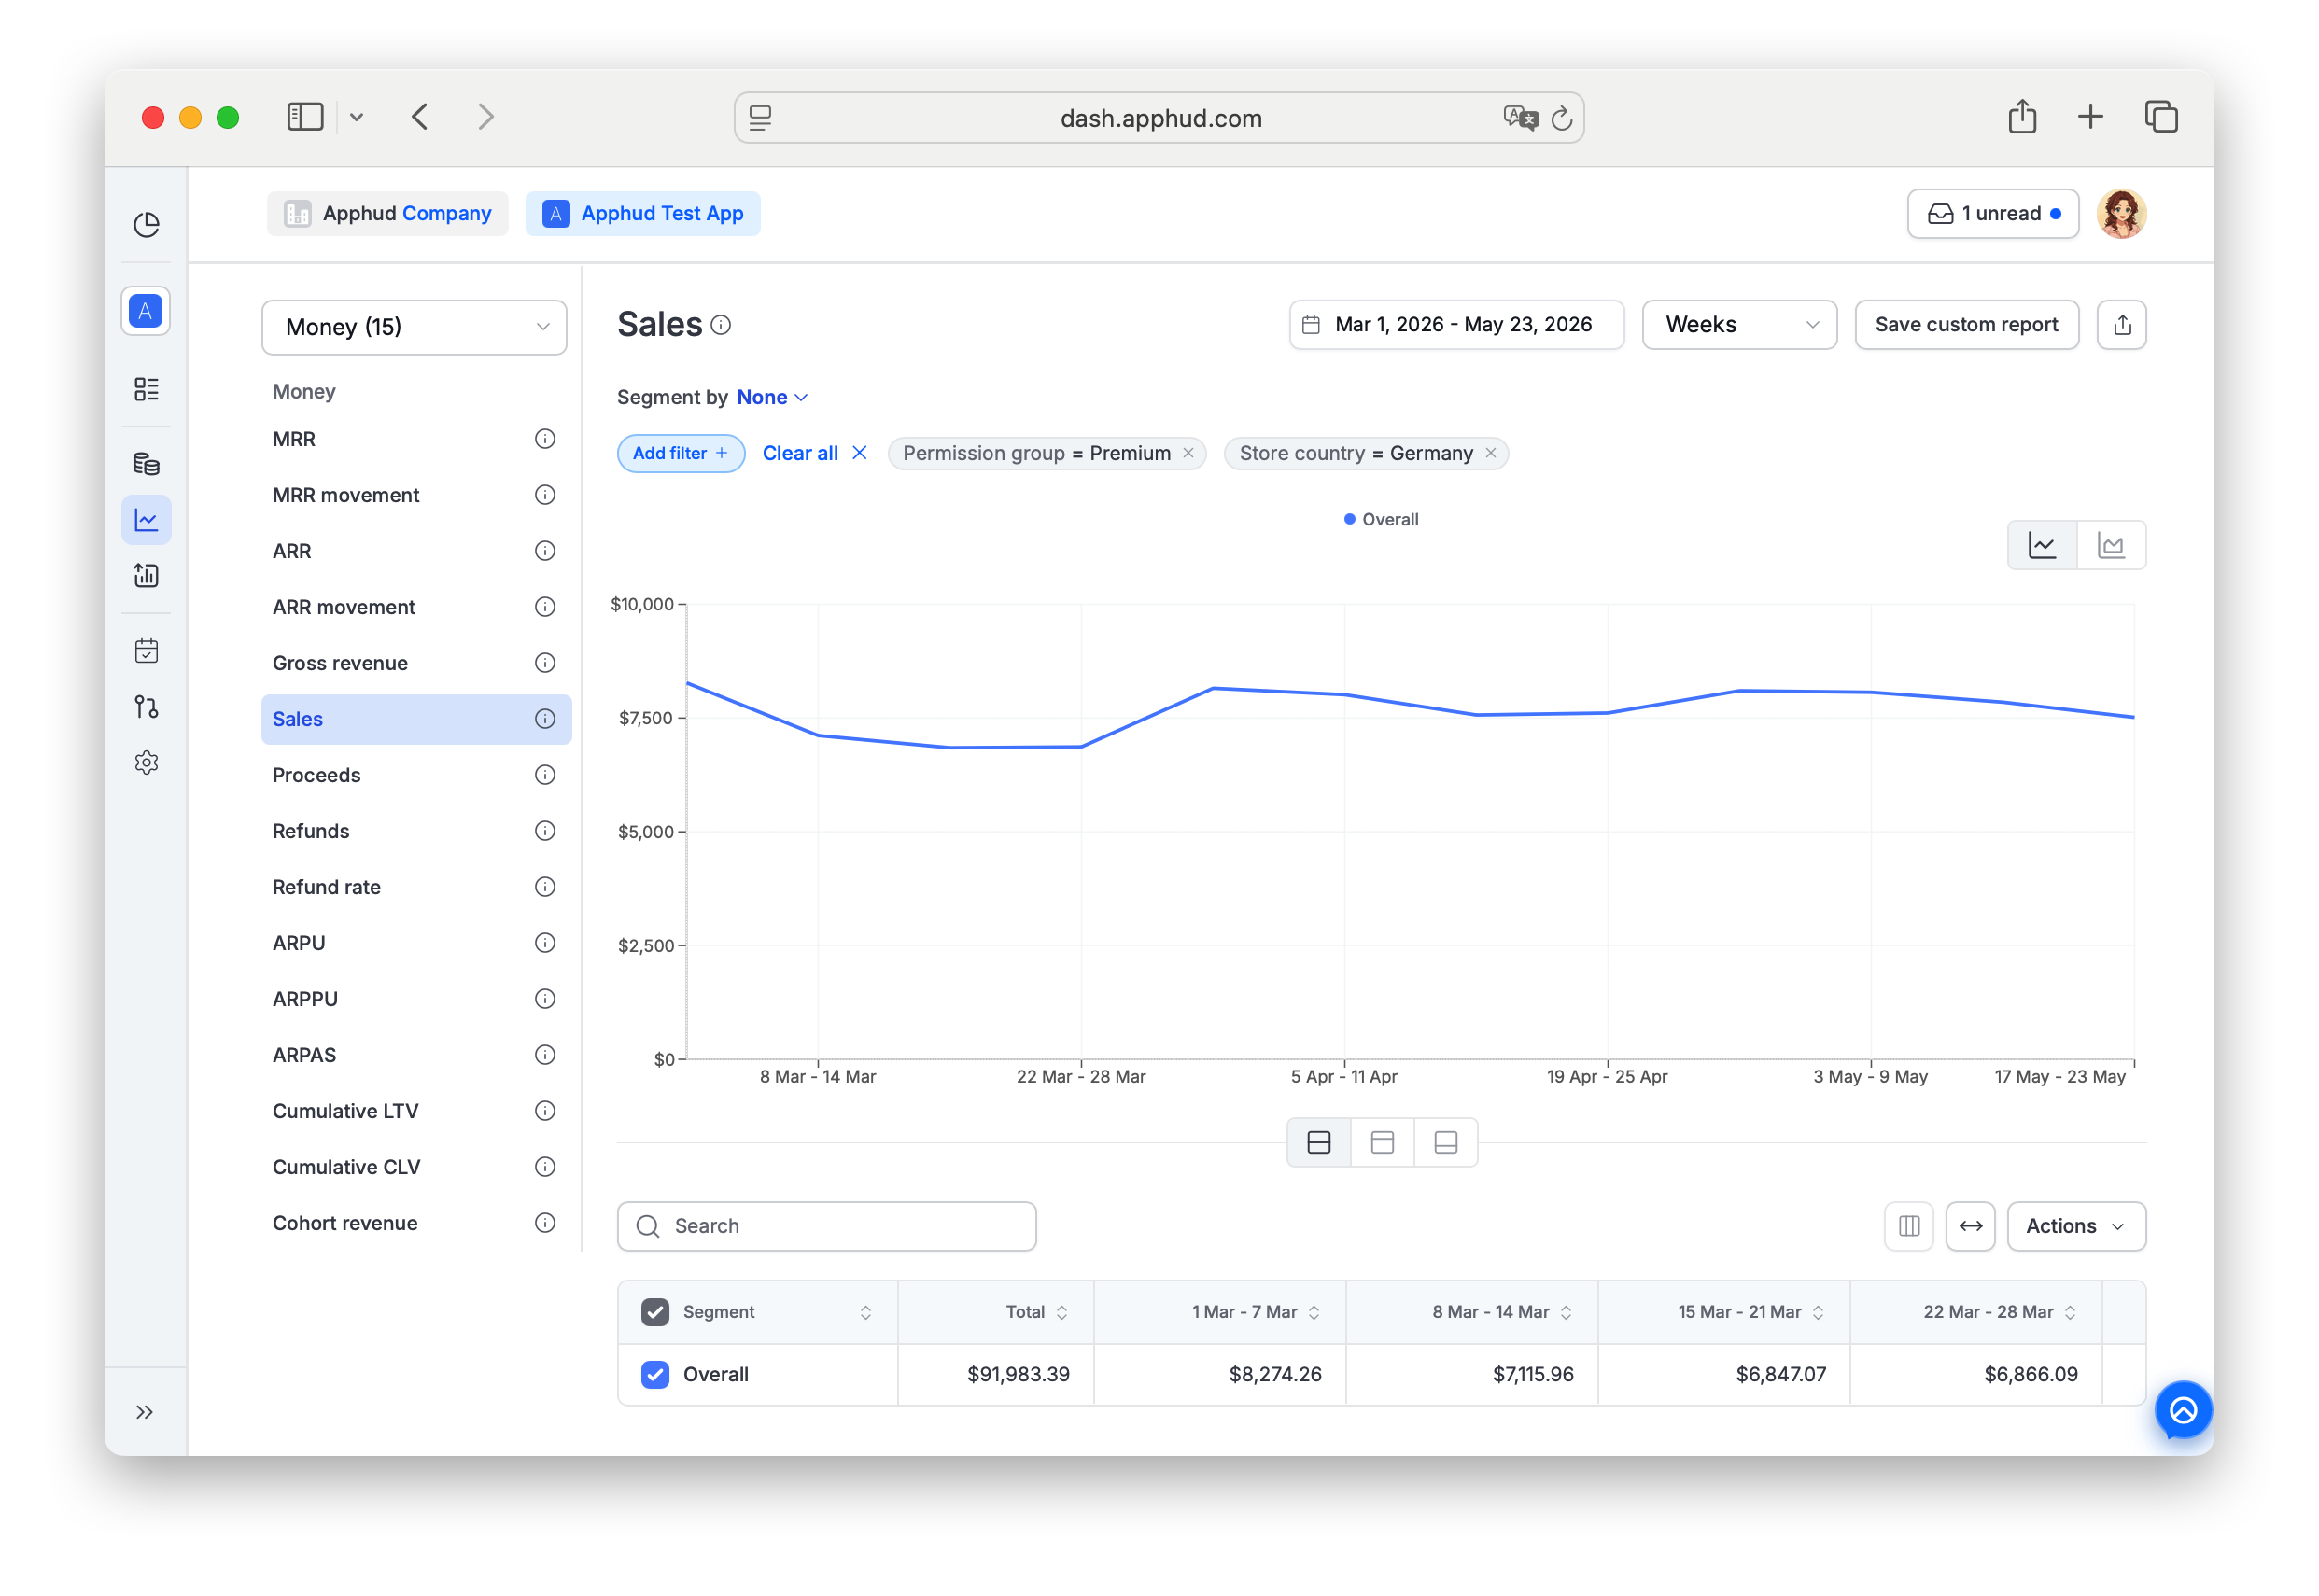Viewport: 2319px width, 1596px height.
Task: Switch chart to area view icon
Action: click(x=2111, y=545)
